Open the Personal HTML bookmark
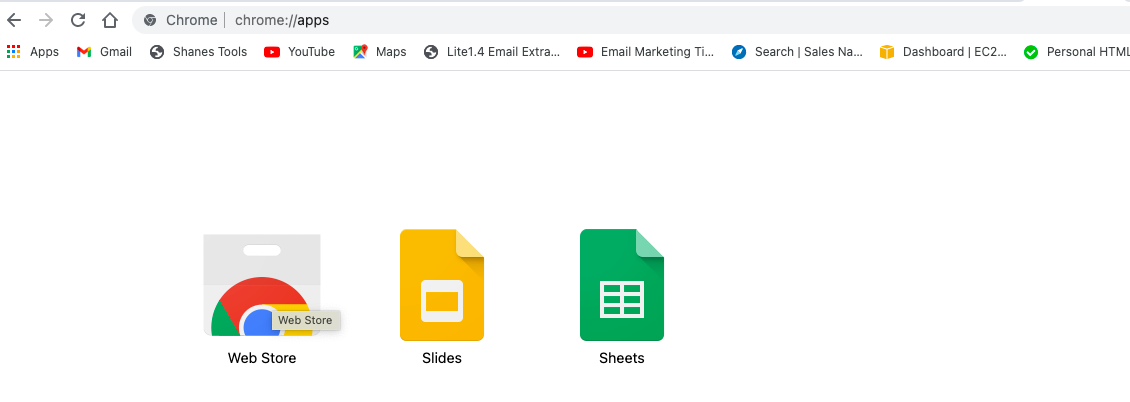The width and height of the screenshot is (1130, 402). coord(1077,52)
